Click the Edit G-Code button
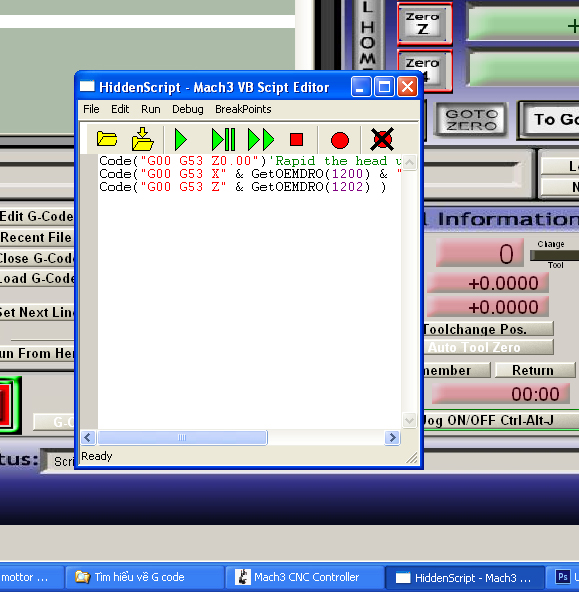 (37, 216)
